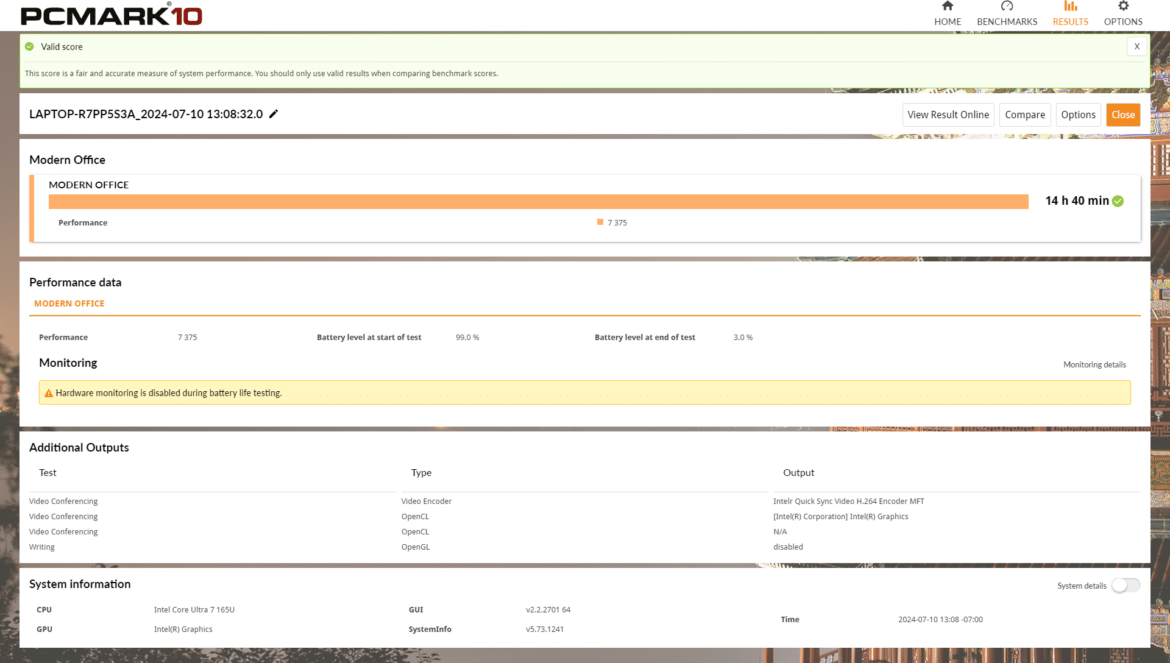Select the MODERN OFFICE performance data tab
This screenshot has height=663, width=1170.
[69, 304]
